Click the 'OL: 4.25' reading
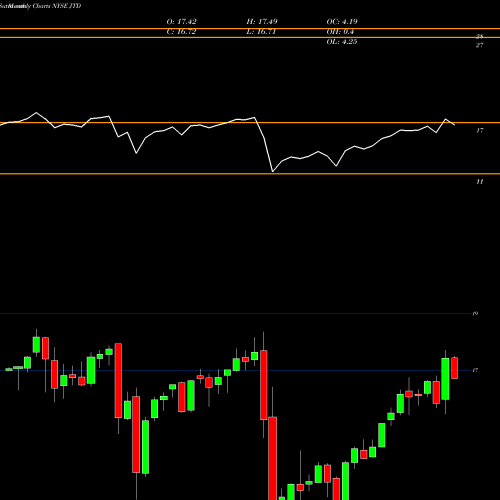 (x=342, y=42)
